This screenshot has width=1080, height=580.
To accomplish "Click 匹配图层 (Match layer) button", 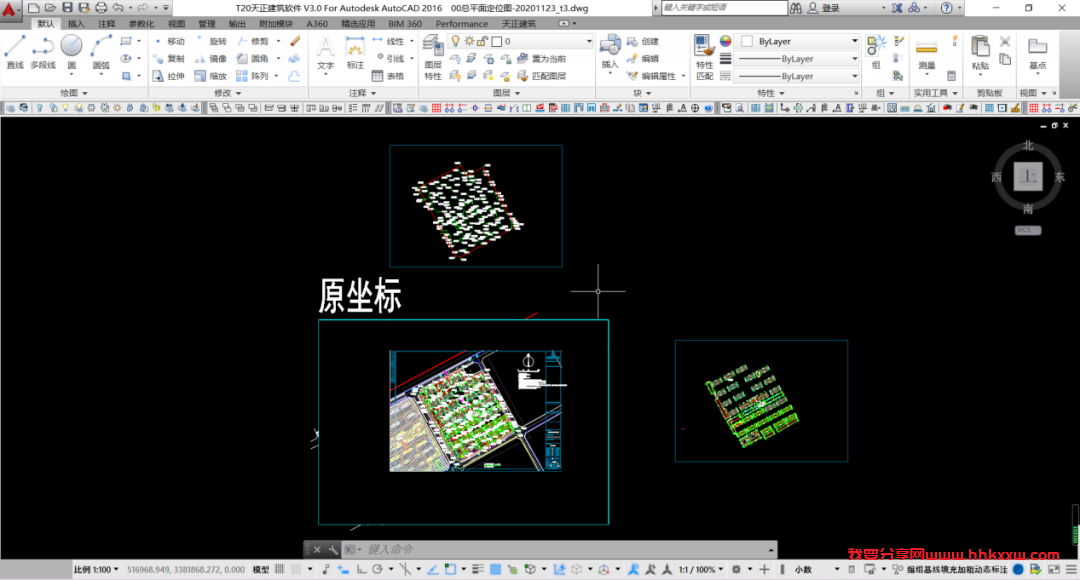I will point(541,76).
